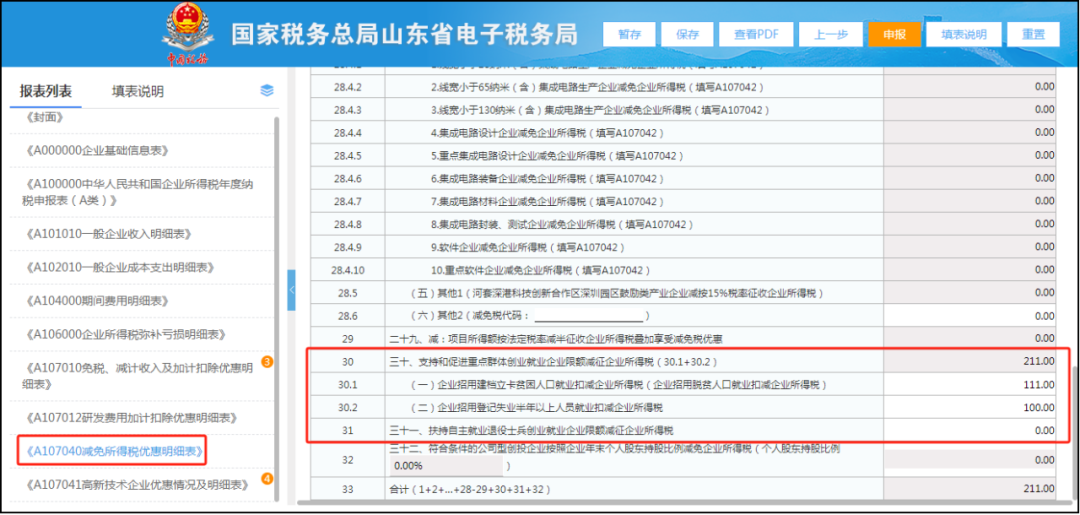The width and height of the screenshot is (1080, 515).
Task: Open 填表说明 in the top toolbar
Action: coord(964,34)
